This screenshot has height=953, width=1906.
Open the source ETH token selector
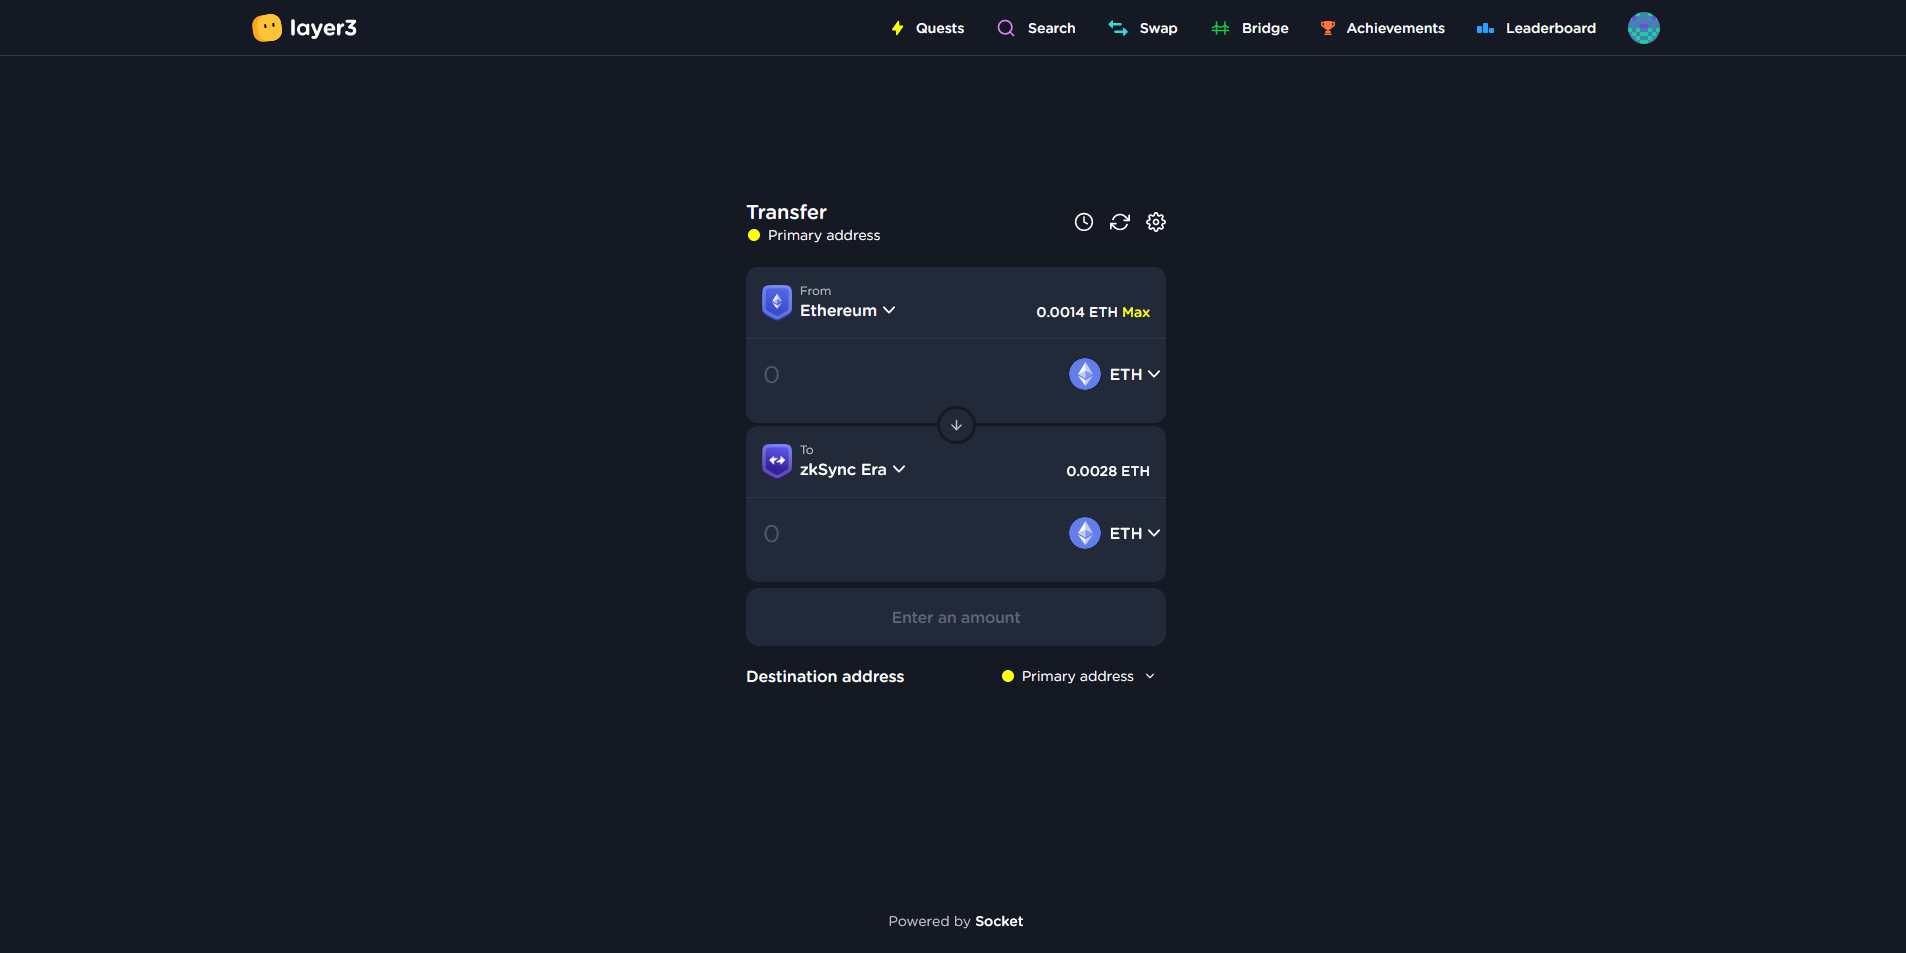(x=1115, y=374)
